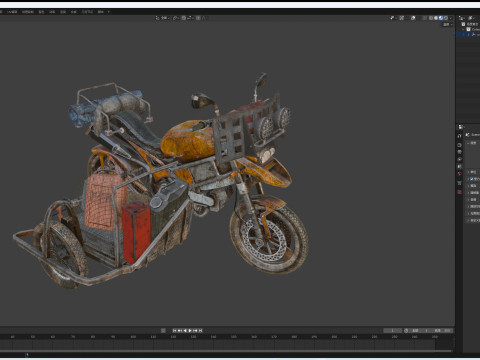The width and height of the screenshot is (480, 360).
Task: Open the View Layer properties tab
Action: 459,159
